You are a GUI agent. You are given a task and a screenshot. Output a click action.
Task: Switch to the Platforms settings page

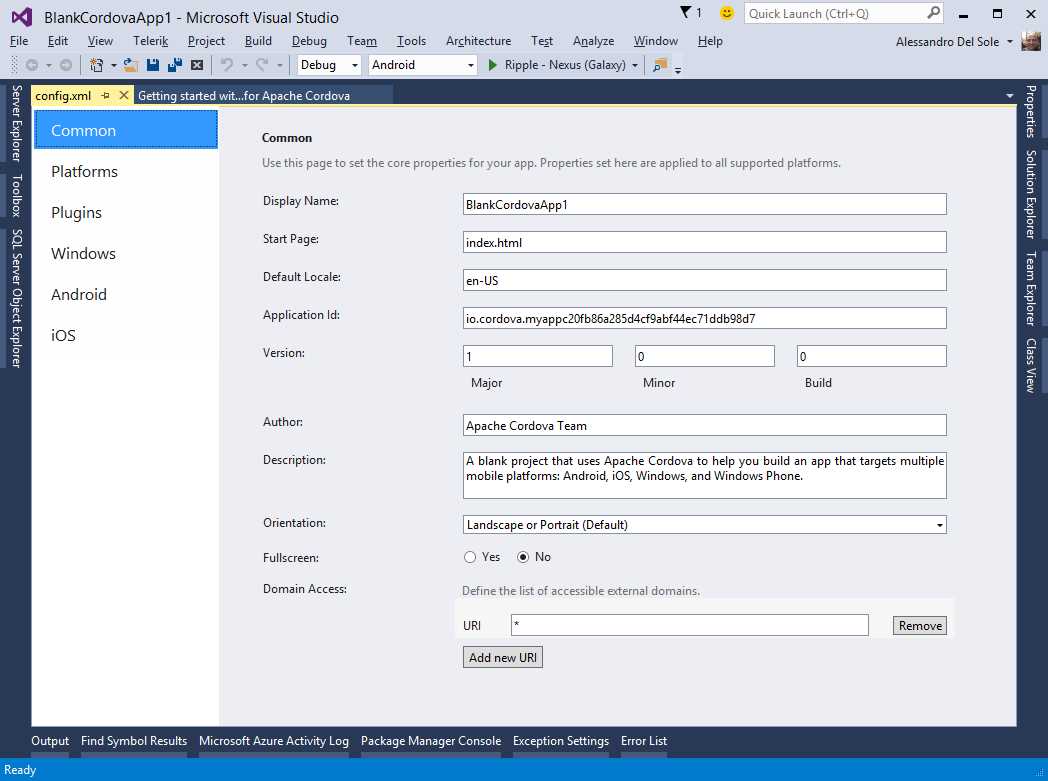point(84,171)
